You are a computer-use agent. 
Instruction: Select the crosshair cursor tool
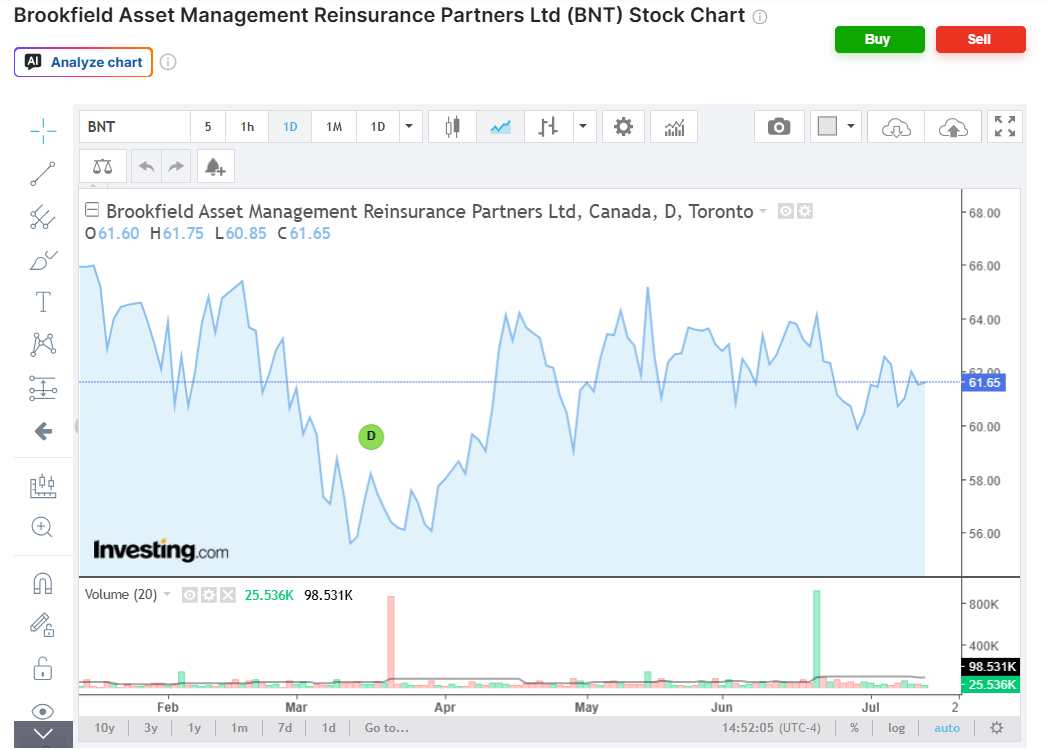[x=43, y=131]
